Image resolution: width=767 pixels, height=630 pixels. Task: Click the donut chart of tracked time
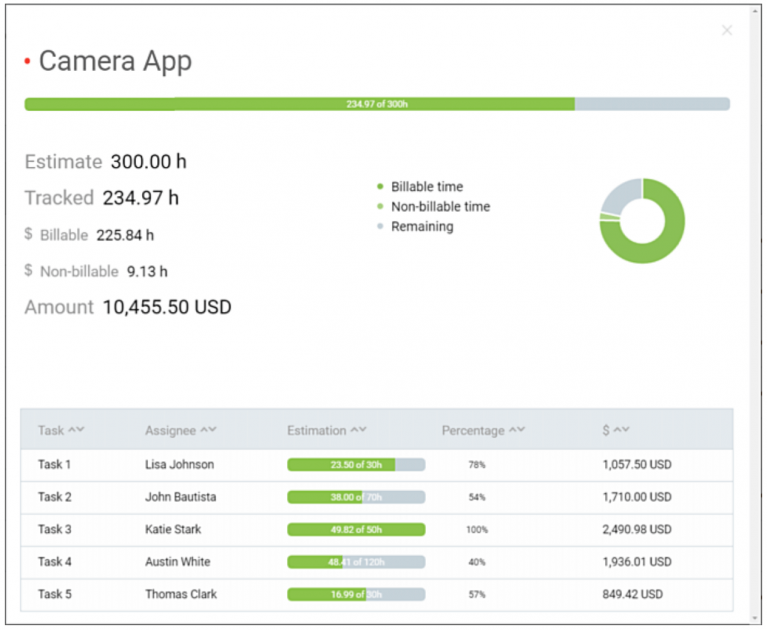coord(642,221)
